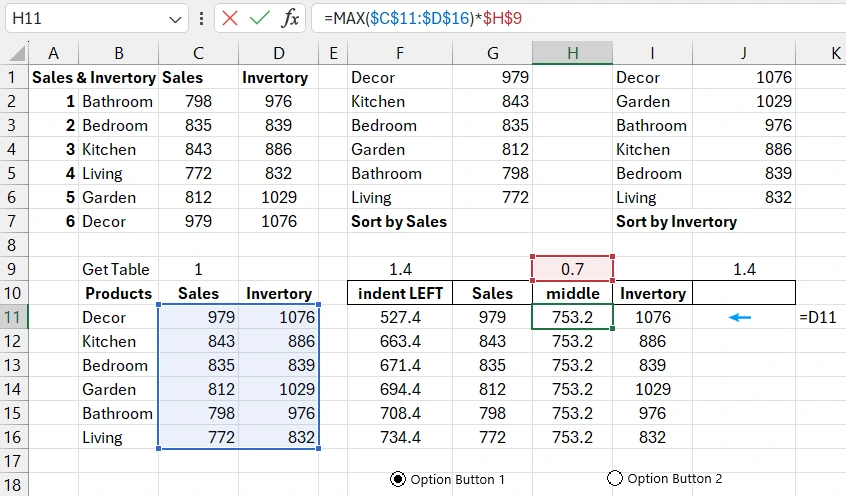The width and height of the screenshot is (846, 496).
Task: Expand the Name Box dropdown
Action: click(175, 18)
